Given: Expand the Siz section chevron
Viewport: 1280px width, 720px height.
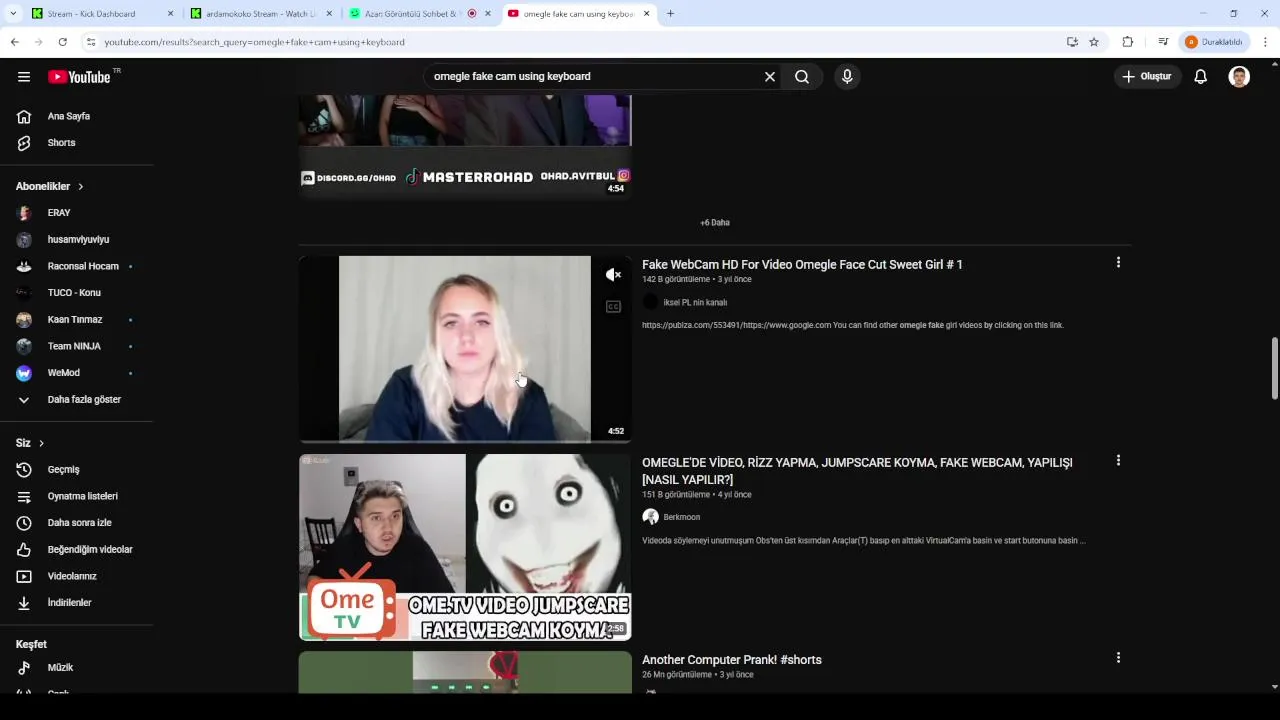Looking at the screenshot, I should pyautogui.click(x=41, y=443).
